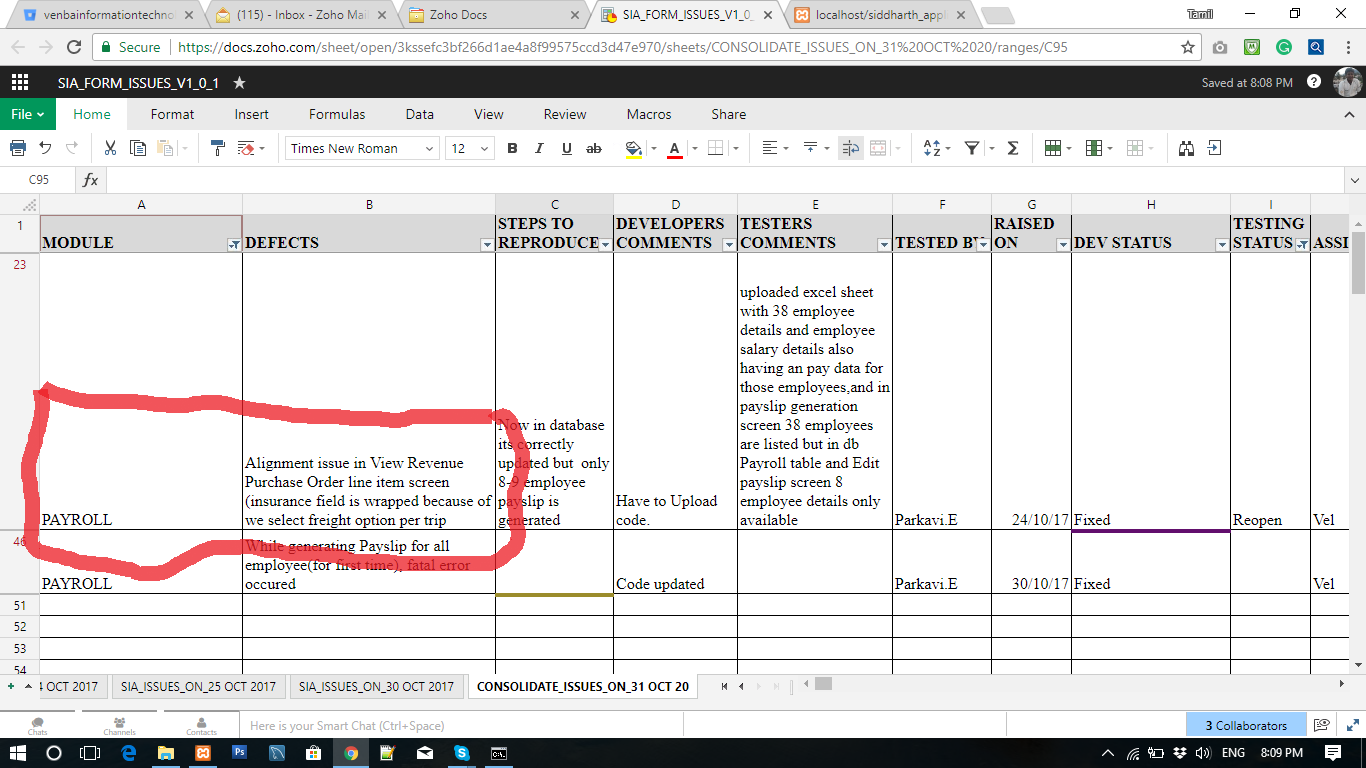Open the font size 12 dropdown
The width and height of the screenshot is (1366, 768).
pyautogui.click(x=469, y=148)
